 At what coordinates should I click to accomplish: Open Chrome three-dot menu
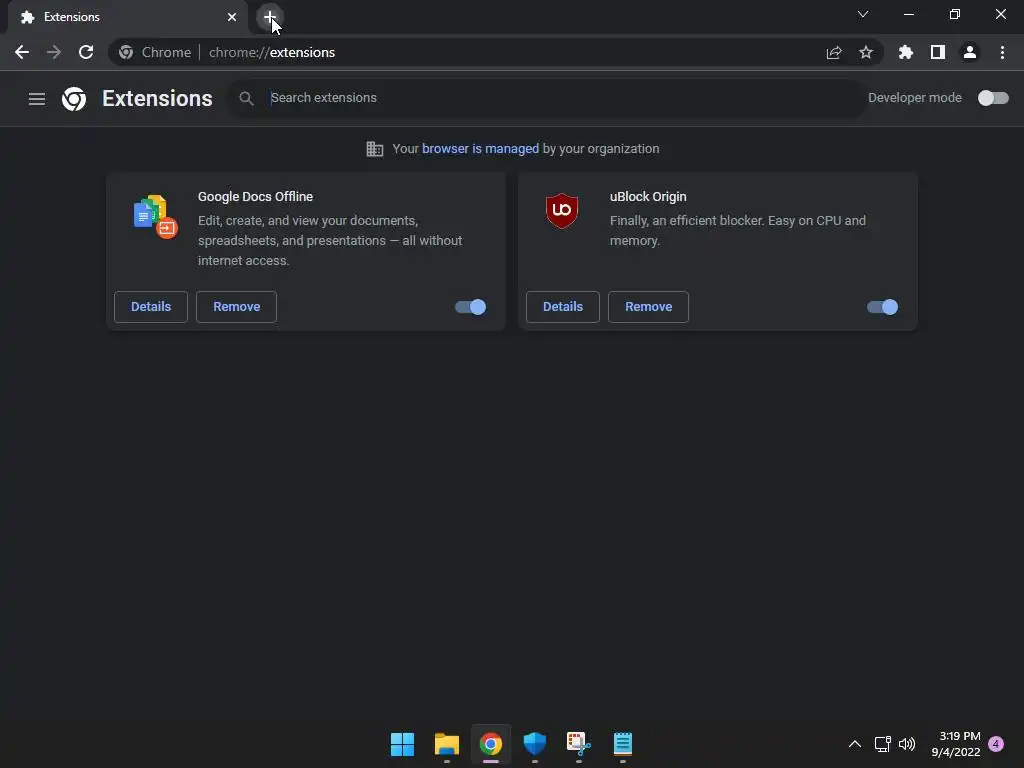coord(1002,52)
